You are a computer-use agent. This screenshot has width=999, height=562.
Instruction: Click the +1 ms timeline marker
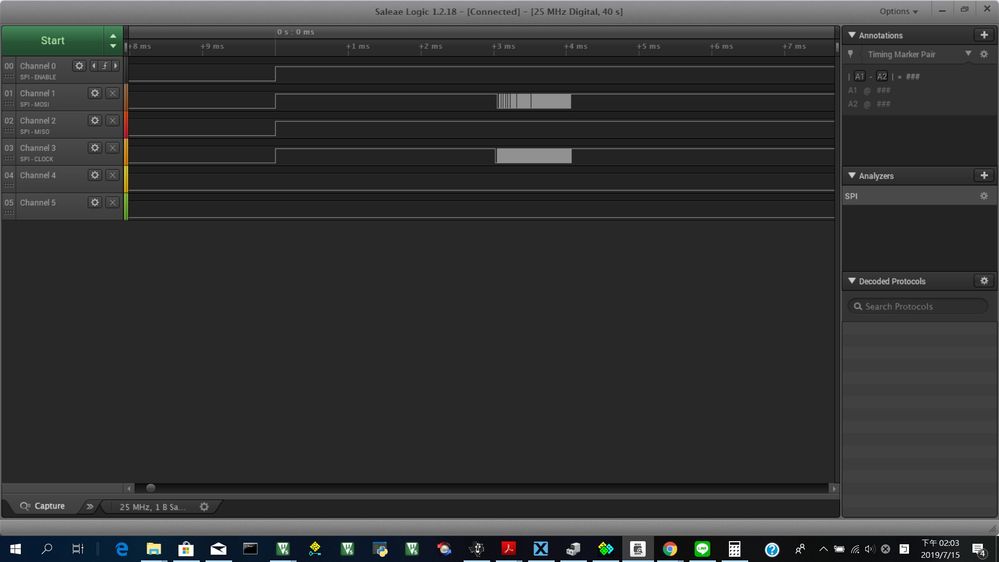[x=357, y=47]
